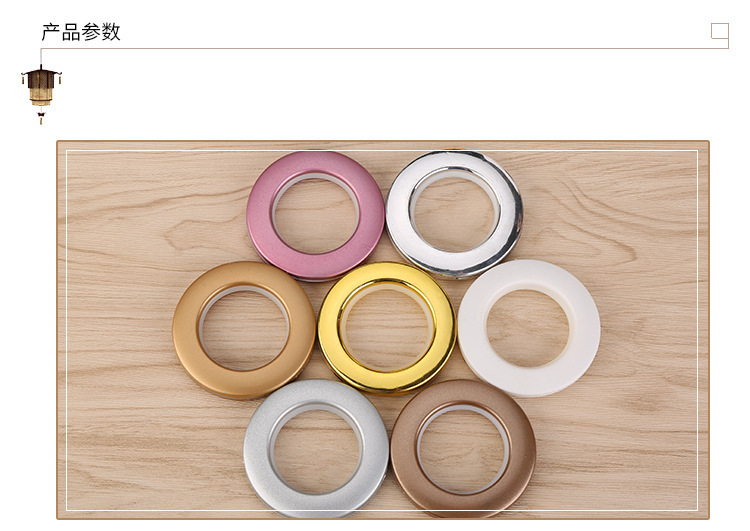750x531 pixels.
Task: Click inside the matte silver ring's hole
Action: [316, 451]
